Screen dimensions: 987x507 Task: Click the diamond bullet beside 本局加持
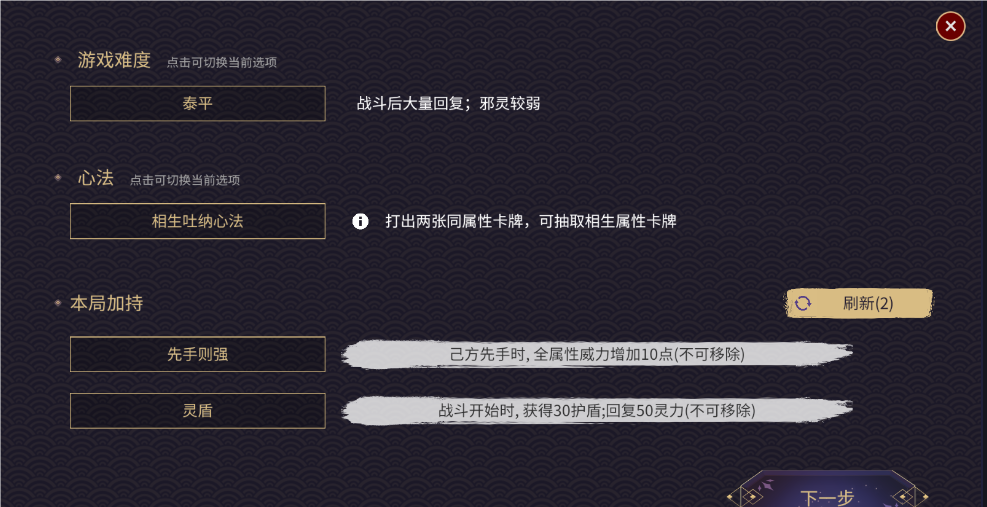pyautogui.click(x=58, y=302)
